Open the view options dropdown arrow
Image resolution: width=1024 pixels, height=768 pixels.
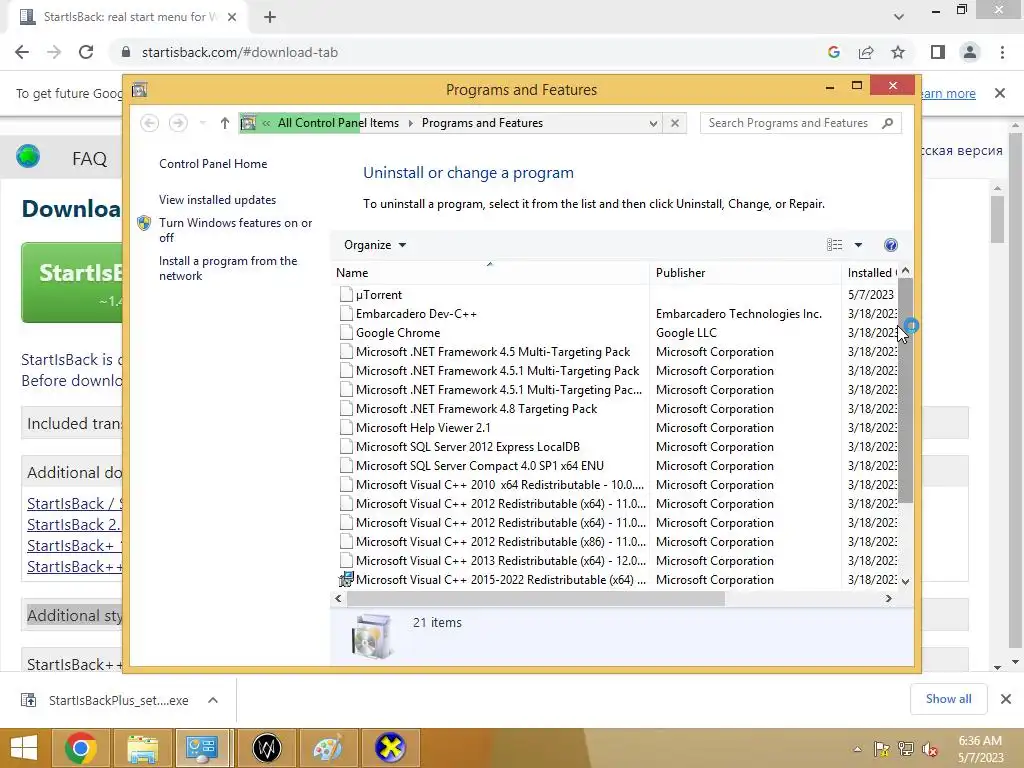(858, 245)
